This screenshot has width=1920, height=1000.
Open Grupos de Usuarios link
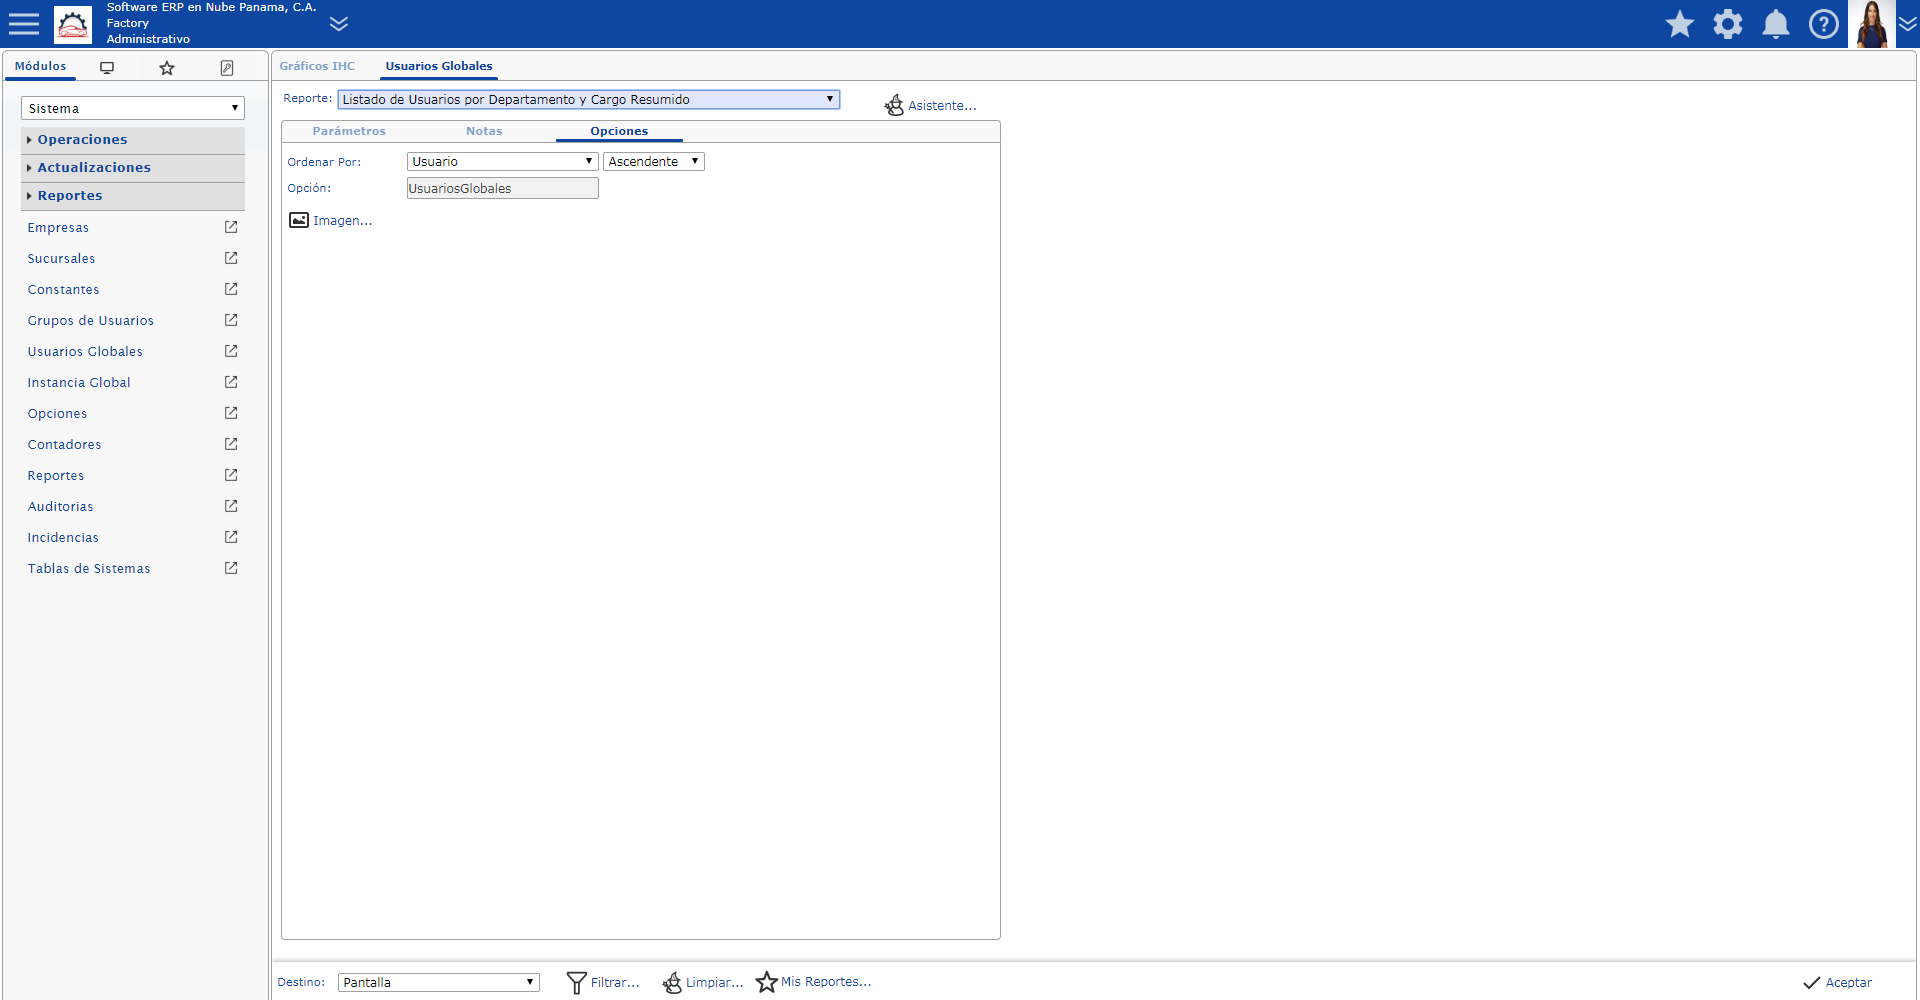coord(90,321)
